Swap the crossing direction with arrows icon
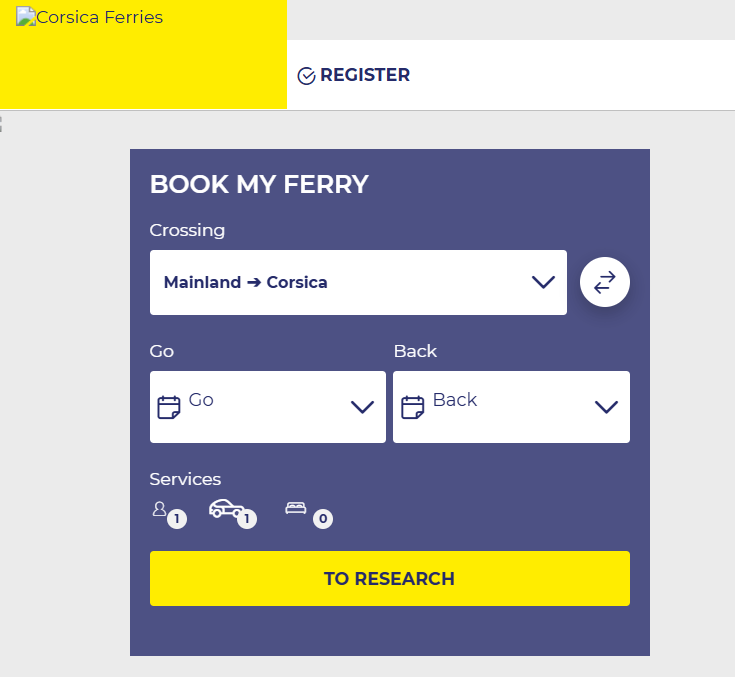This screenshot has width=735, height=677. (605, 283)
